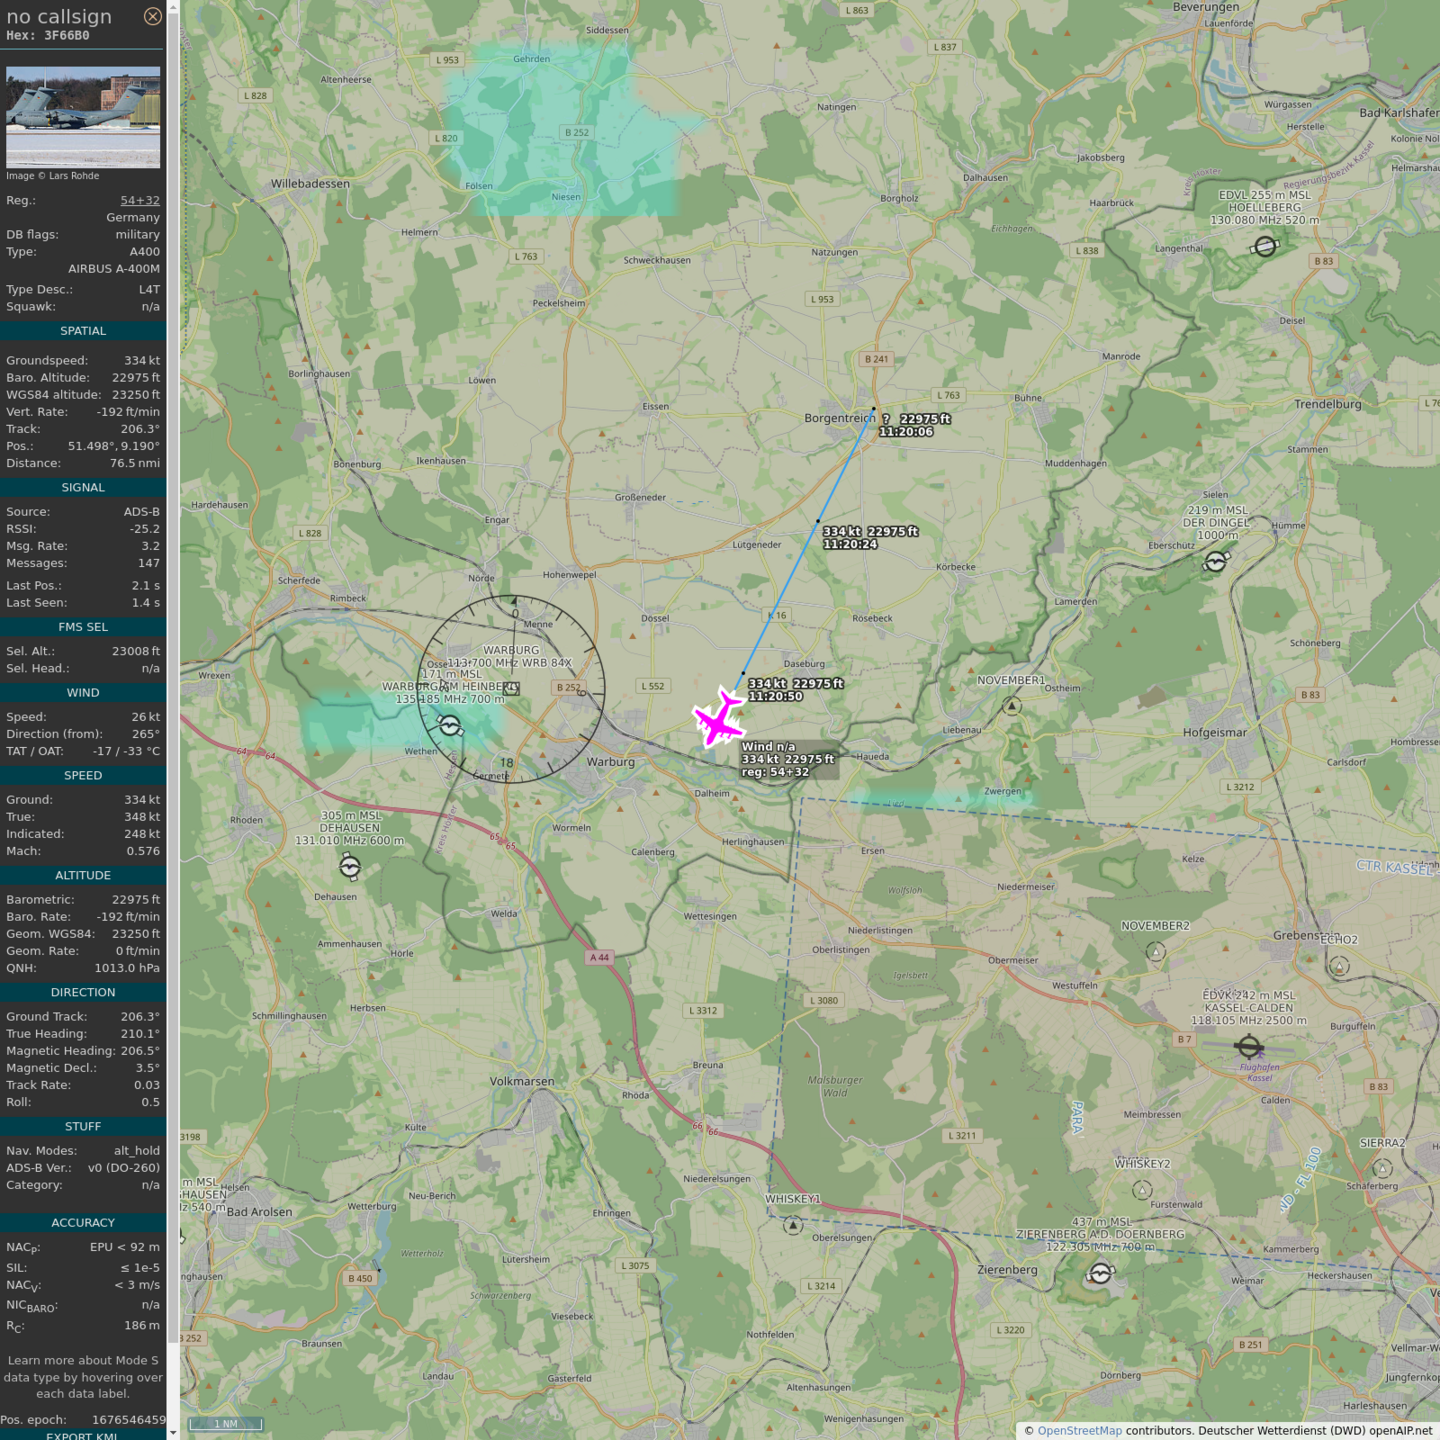Select the SIERRA2 reporting point marker

pos(1383,1168)
